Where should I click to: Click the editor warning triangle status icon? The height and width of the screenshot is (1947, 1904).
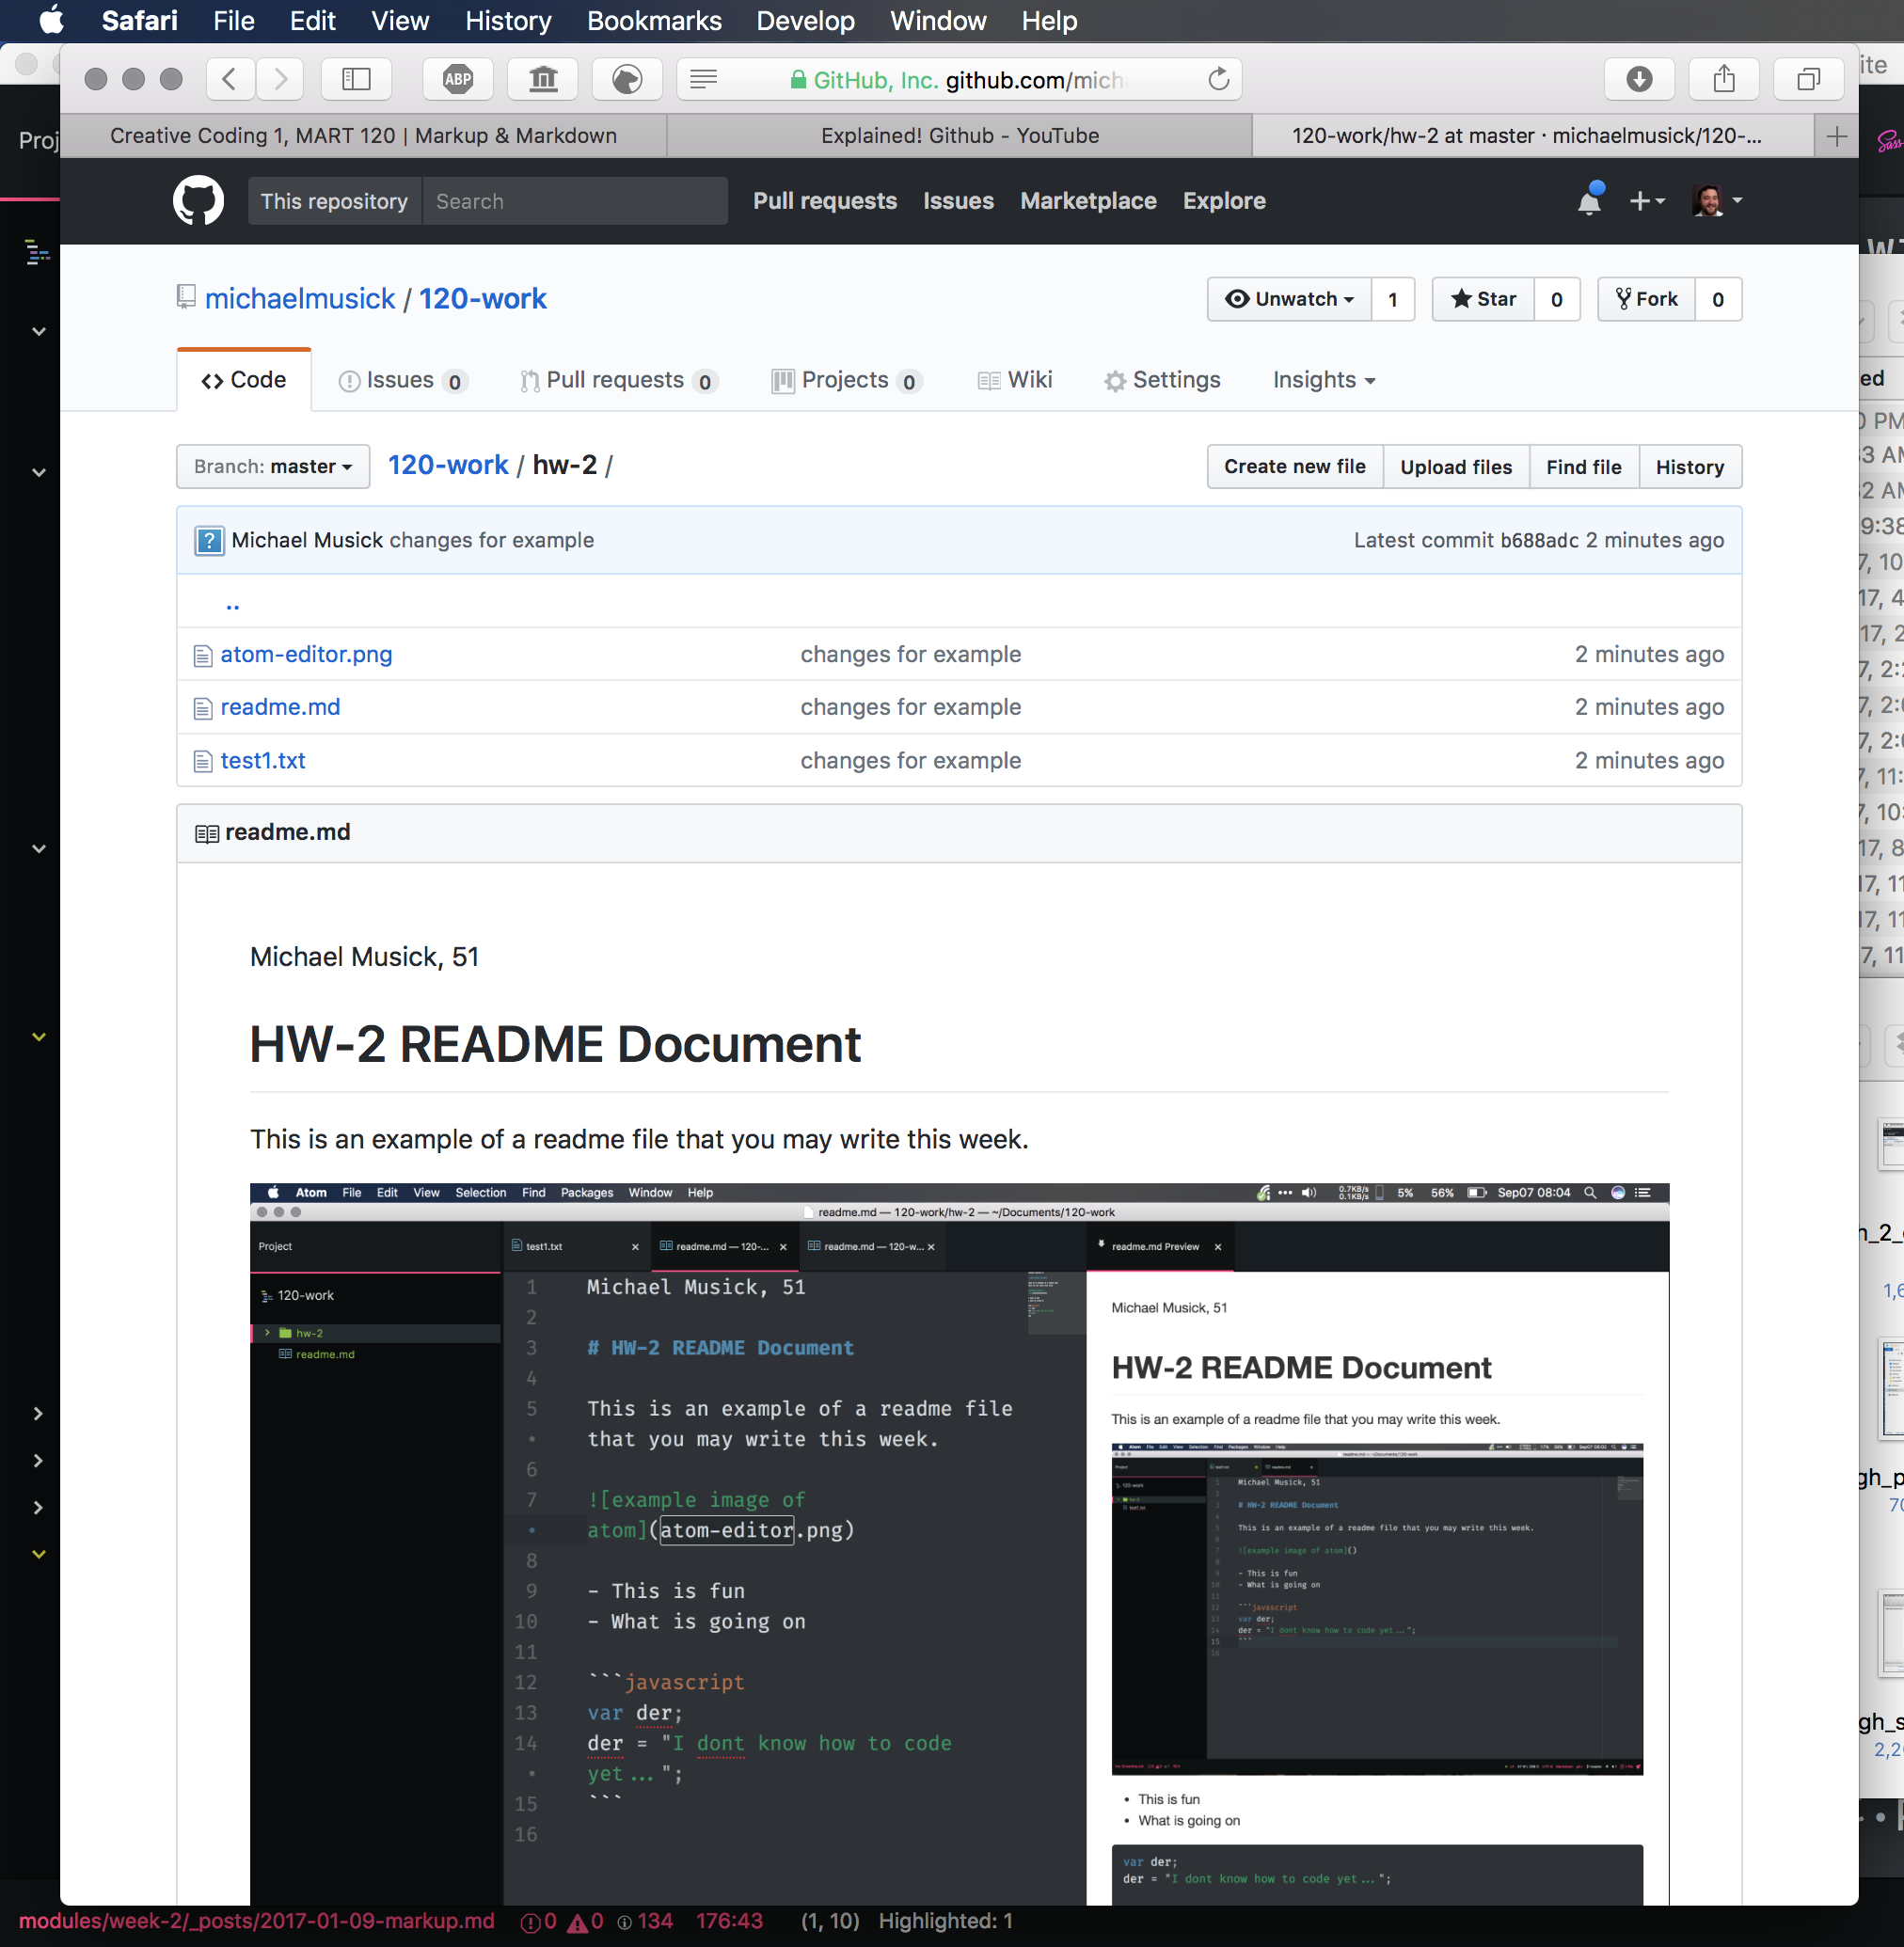pos(577,1922)
